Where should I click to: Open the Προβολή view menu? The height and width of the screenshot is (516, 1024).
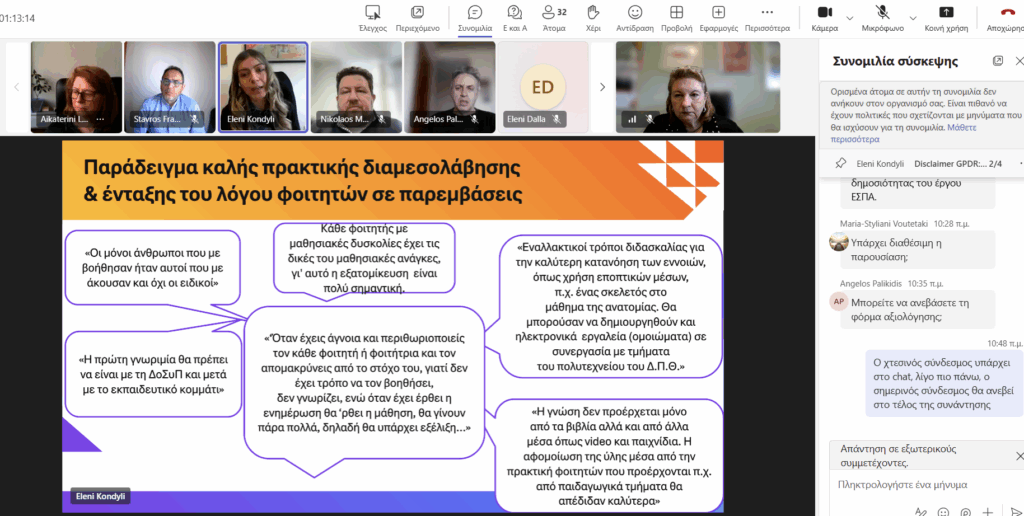click(676, 15)
